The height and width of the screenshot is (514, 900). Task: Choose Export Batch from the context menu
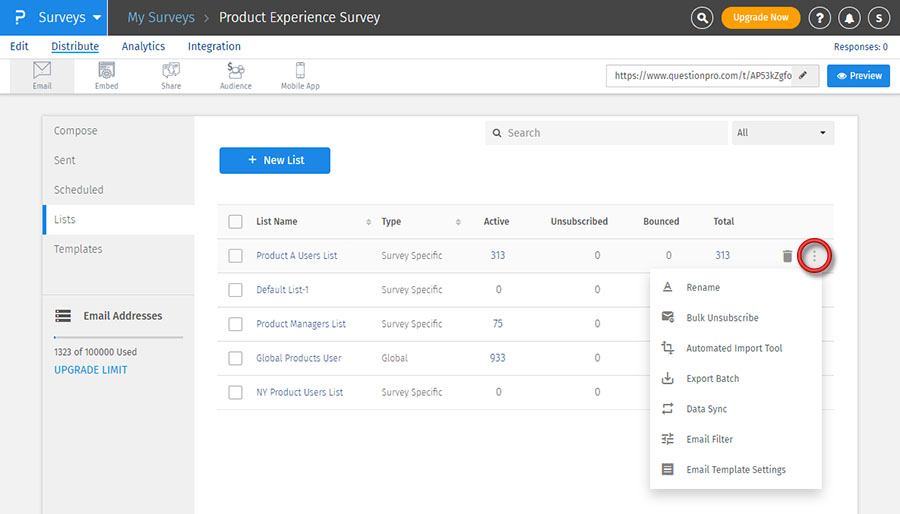point(712,379)
